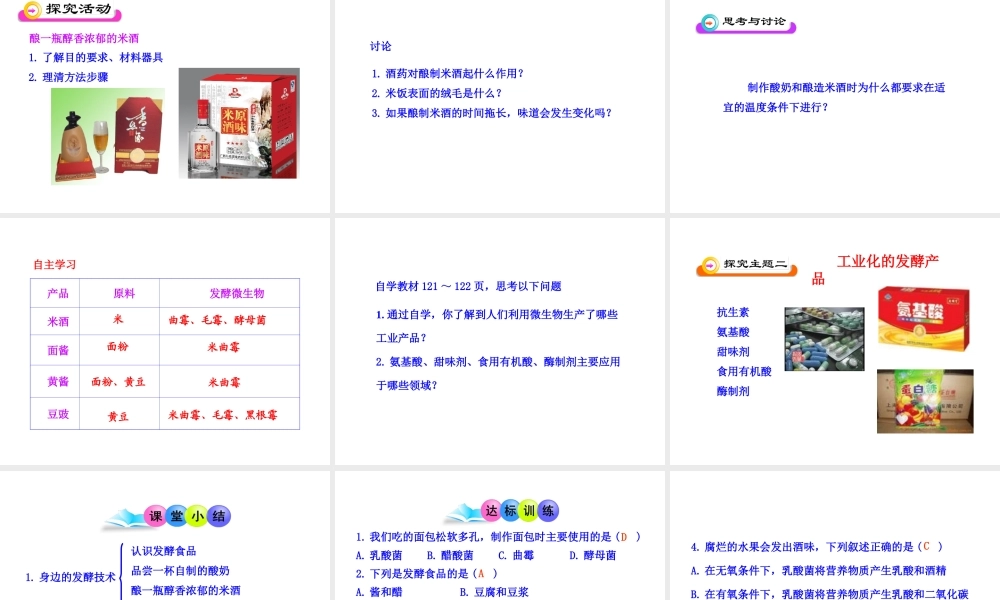Choose option B. 醋酸菌 in question 1
The height and width of the screenshot is (600, 1000).
coord(450,555)
